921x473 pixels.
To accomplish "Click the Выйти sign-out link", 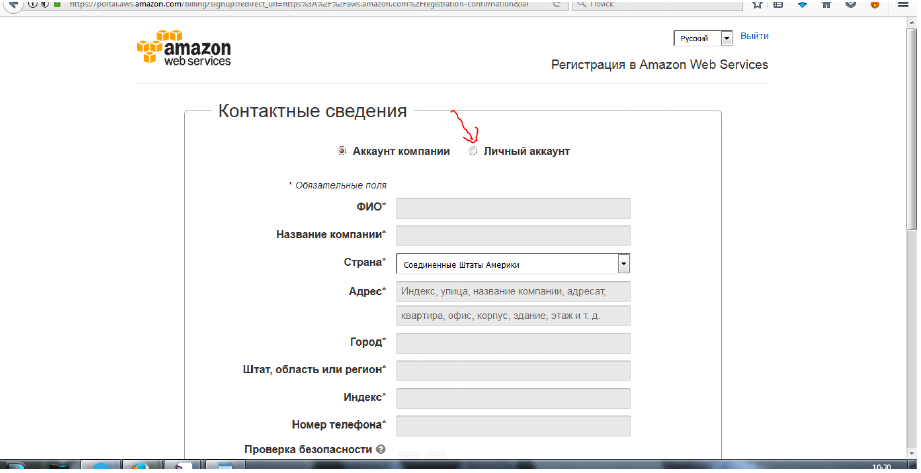I will tap(754, 36).
